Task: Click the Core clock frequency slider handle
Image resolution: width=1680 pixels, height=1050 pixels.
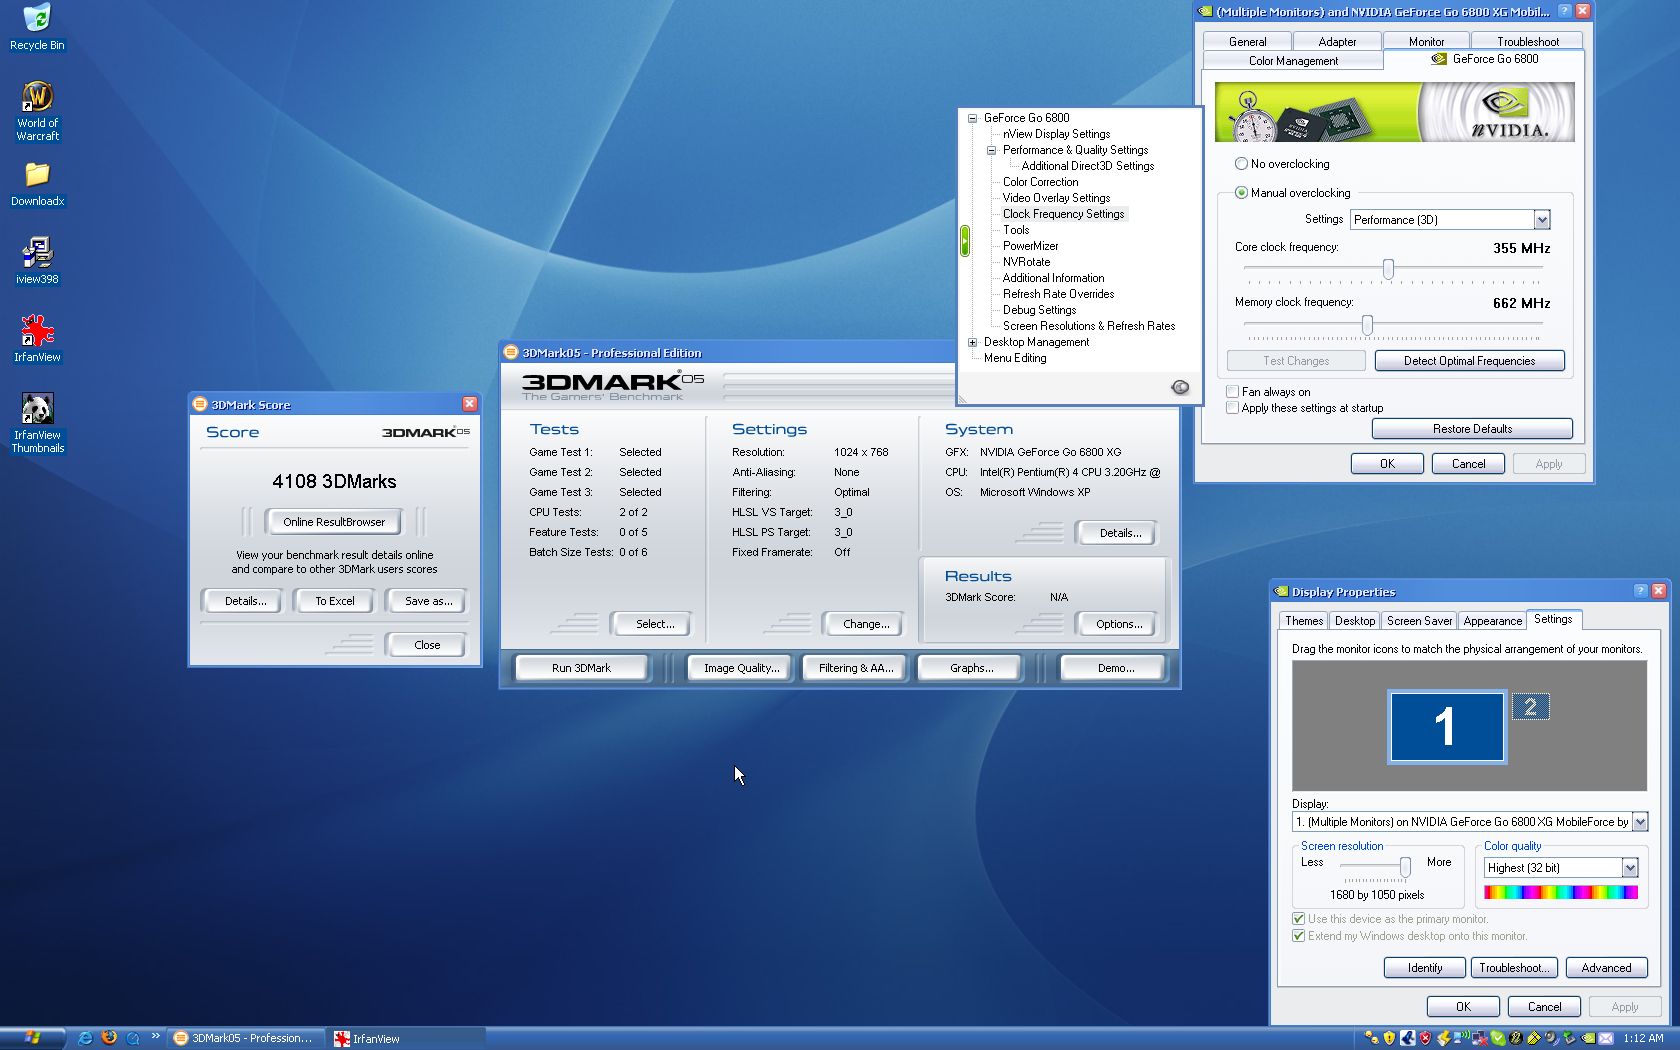Action: pyautogui.click(x=1388, y=269)
